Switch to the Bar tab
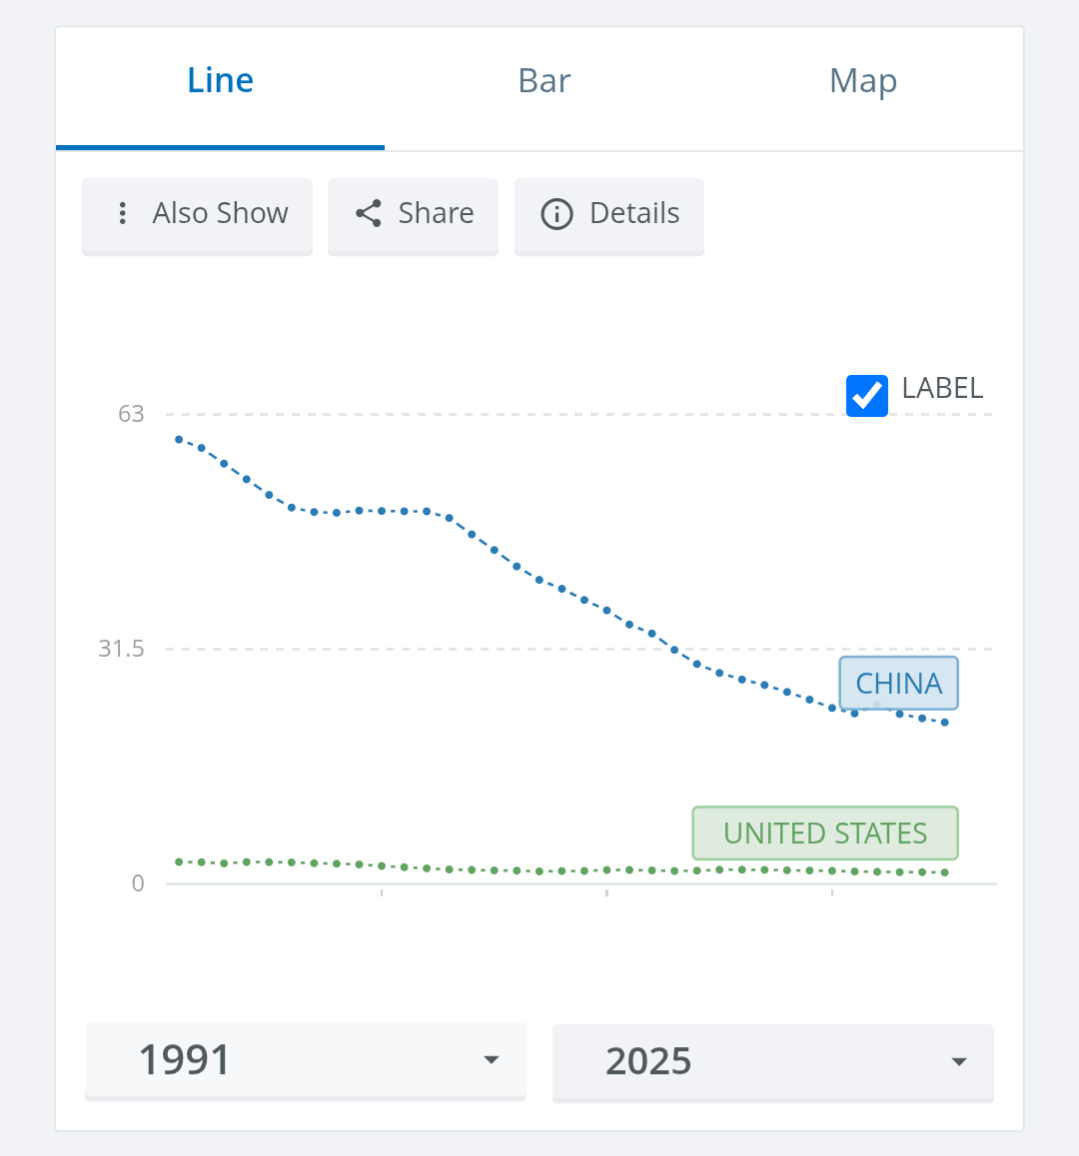The height and width of the screenshot is (1156, 1079). (544, 81)
